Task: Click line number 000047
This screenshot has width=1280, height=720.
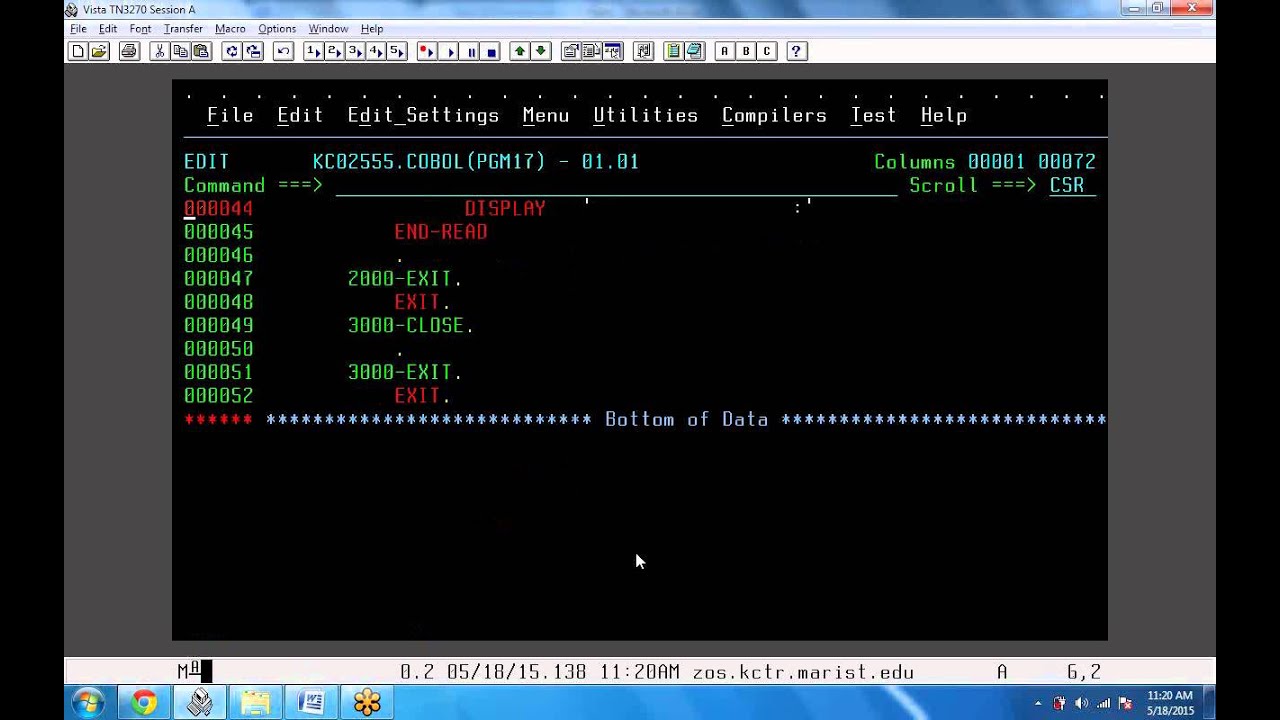Action: click(x=218, y=279)
